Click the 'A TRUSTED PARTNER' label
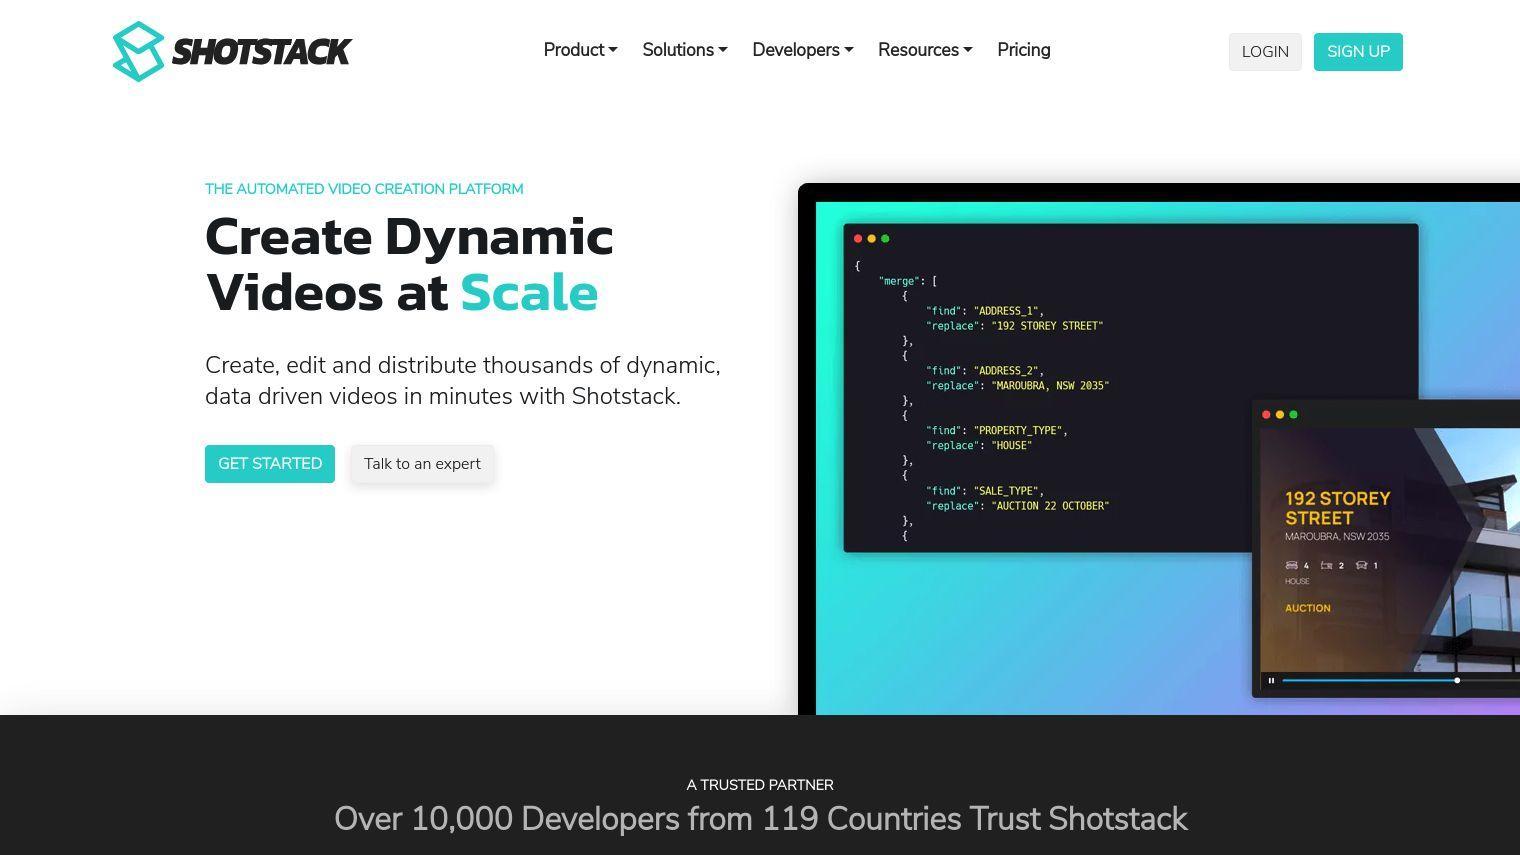The width and height of the screenshot is (1520, 855). click(760, 785)
